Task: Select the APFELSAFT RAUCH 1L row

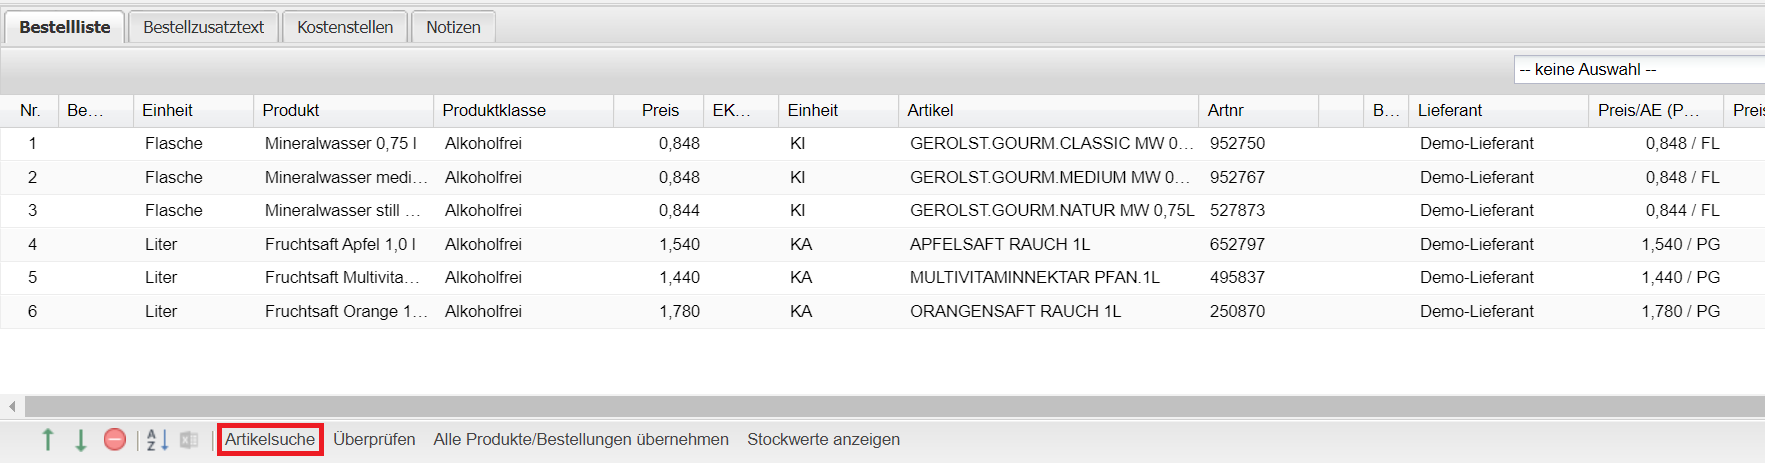Action: pyautogui.click(x=1000, y=245)
